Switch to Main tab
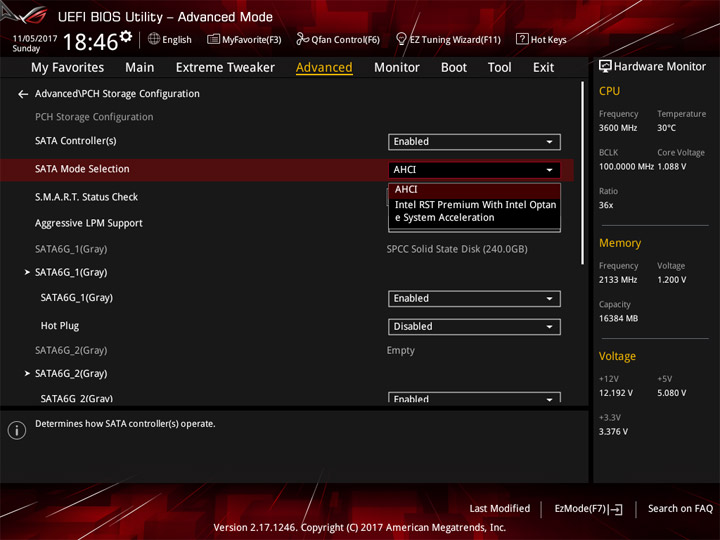This screenshot has height=540, width=720. pyautogui.click(x=140, y=68)
